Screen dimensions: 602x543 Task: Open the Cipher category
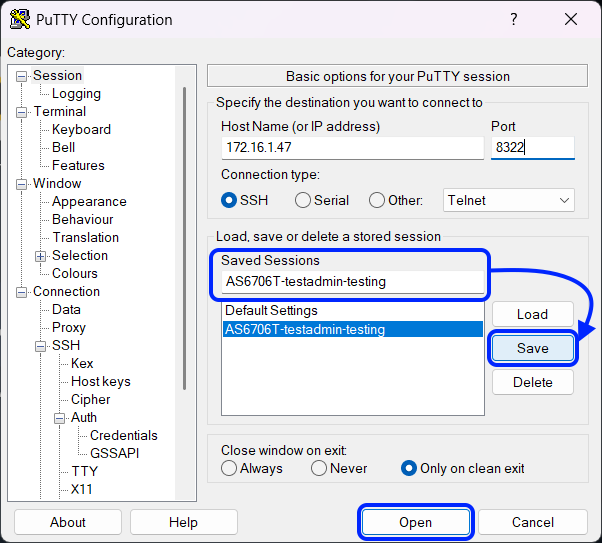(91, 399)
